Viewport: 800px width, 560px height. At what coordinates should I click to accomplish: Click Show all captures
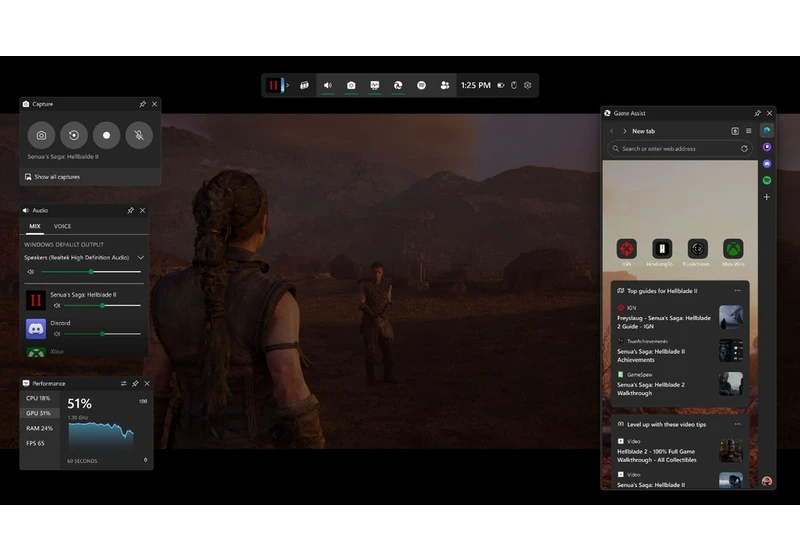pyautogui.click(x=53, y=177)
